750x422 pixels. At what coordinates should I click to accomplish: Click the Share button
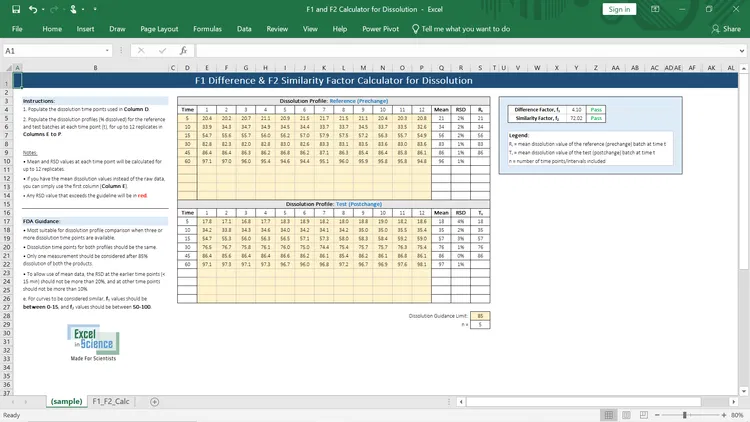[x=726, y=29]
